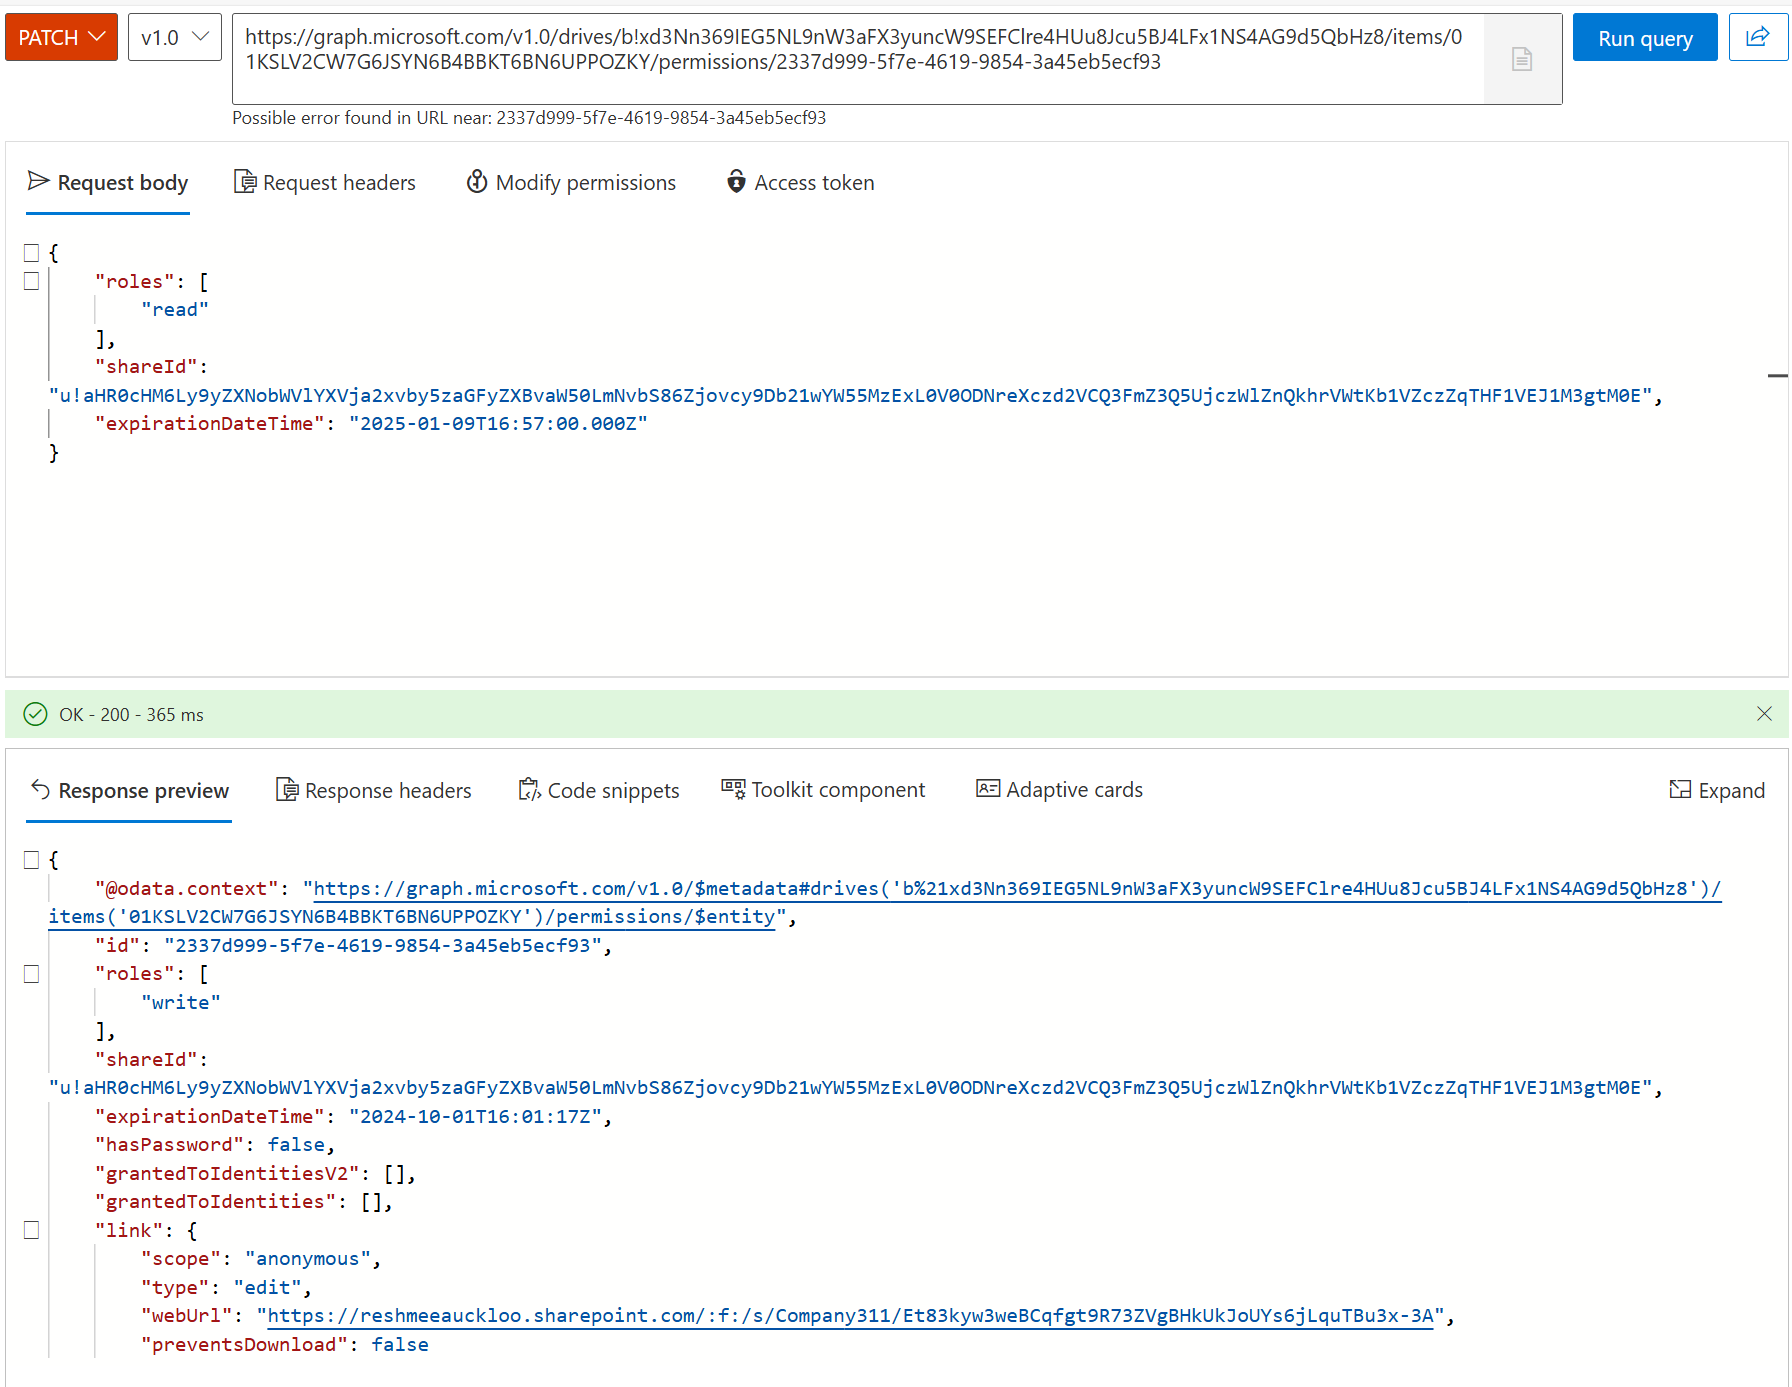Collapse the request body root brace
The height and width of the screenshot is (1387, 1792).
[x=32, y=253]
